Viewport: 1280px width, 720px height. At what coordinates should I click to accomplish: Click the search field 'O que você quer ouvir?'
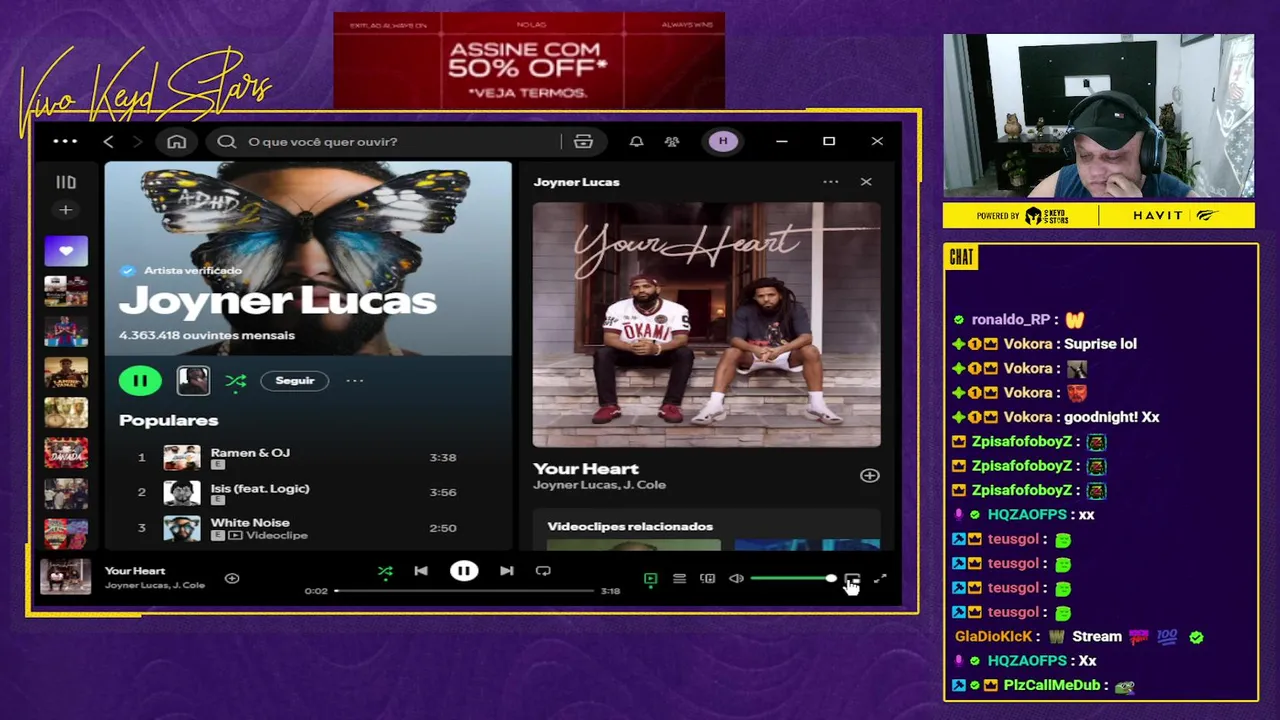404,142
